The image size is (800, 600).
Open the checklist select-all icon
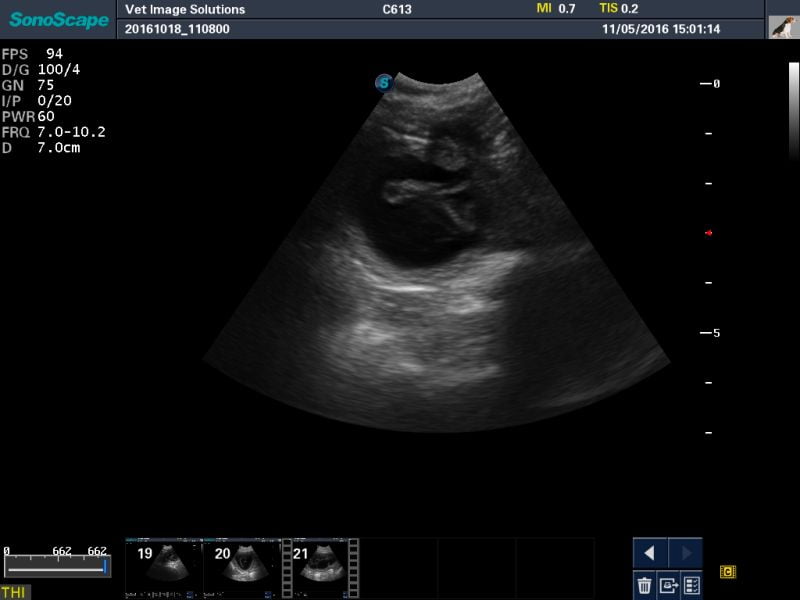[x=691, y=585]
